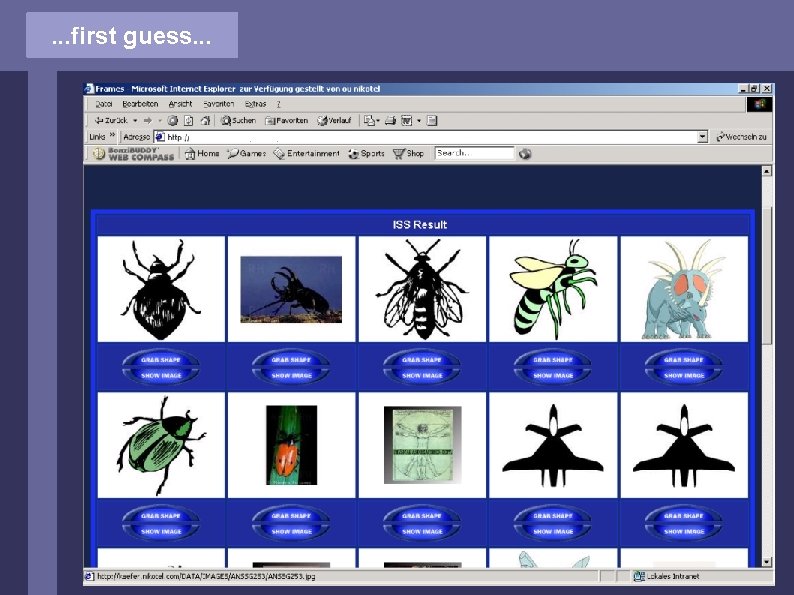Select the black beetle silhouette image
Image resolution: width=794 pixels, height=595 pixels.
coord(161,289)
